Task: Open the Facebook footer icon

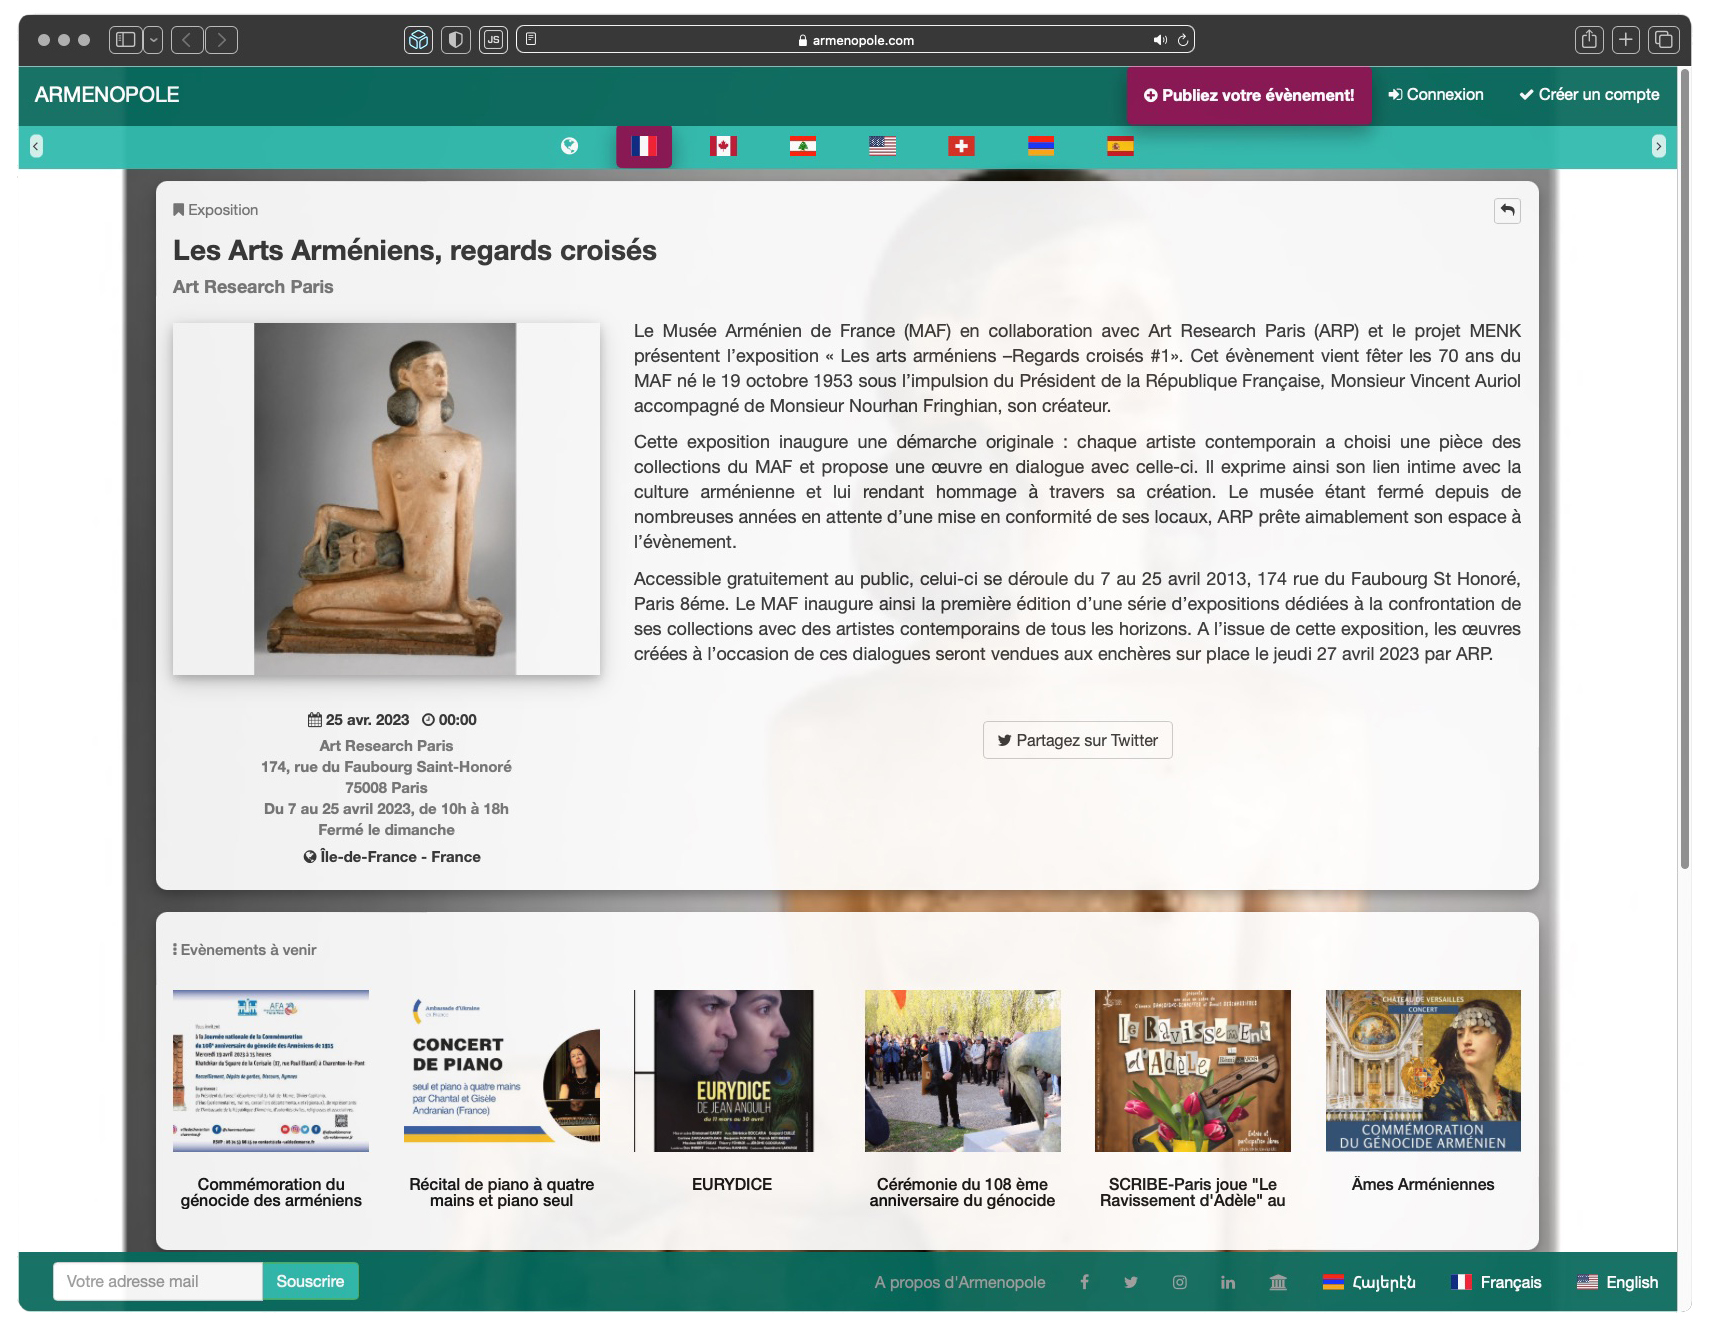Action: pos(1084,1282)
